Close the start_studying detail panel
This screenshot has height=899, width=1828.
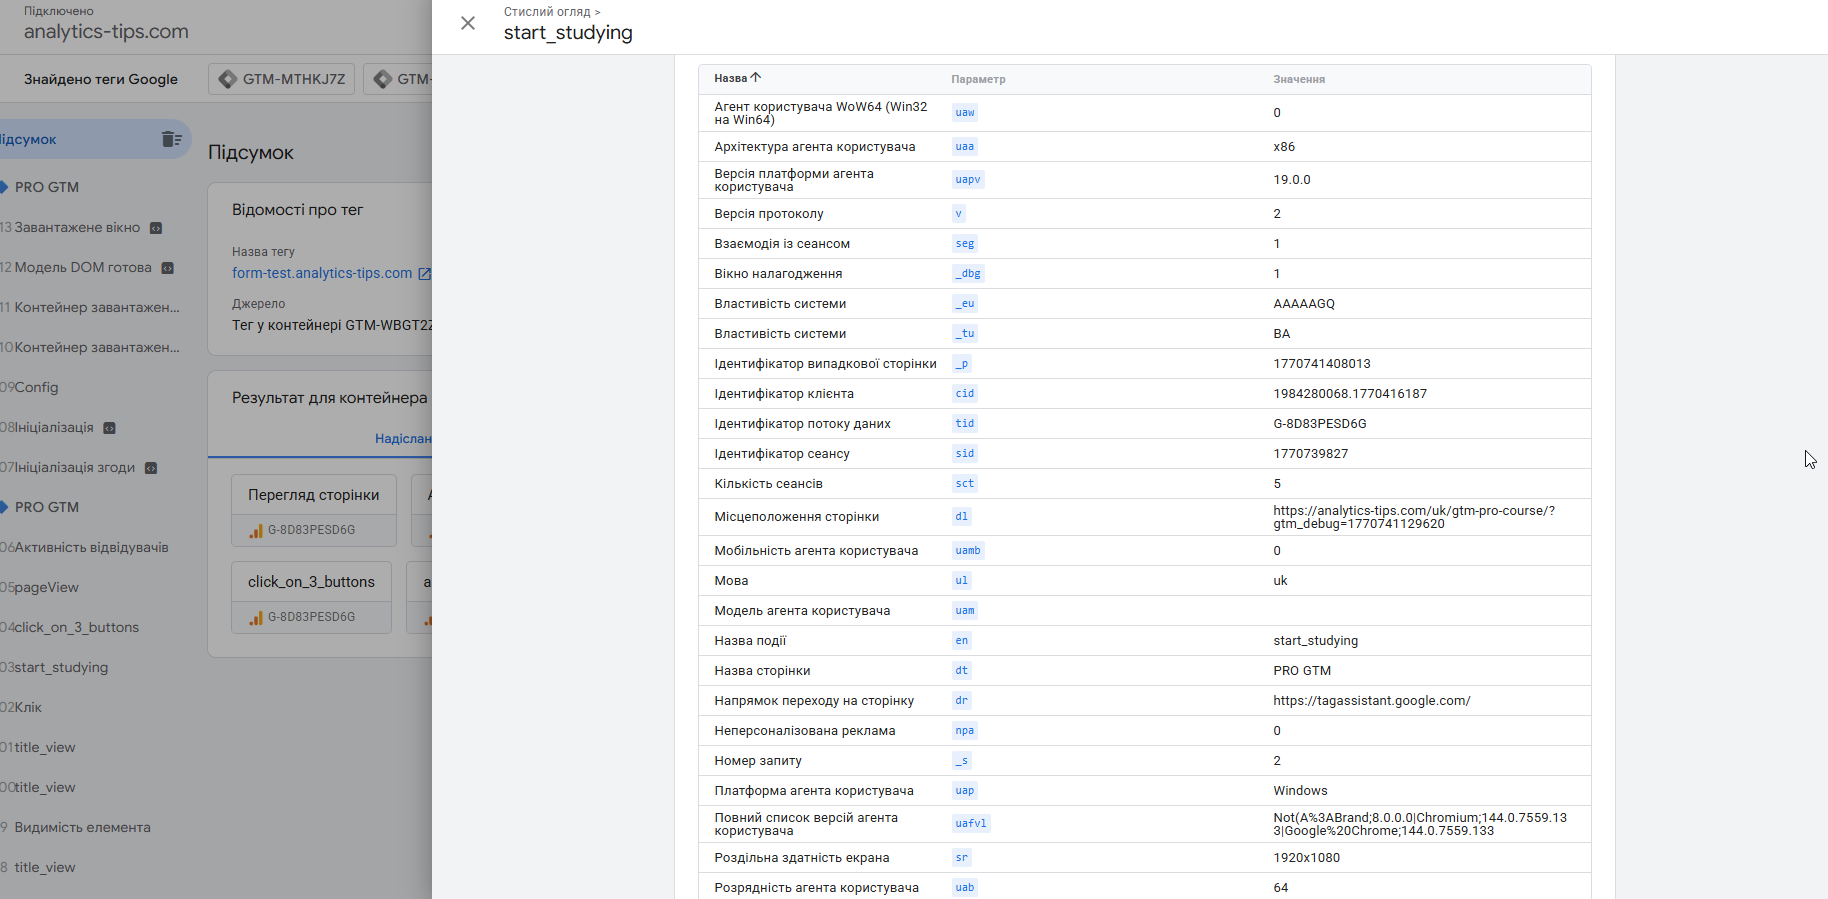click(468, 23)
